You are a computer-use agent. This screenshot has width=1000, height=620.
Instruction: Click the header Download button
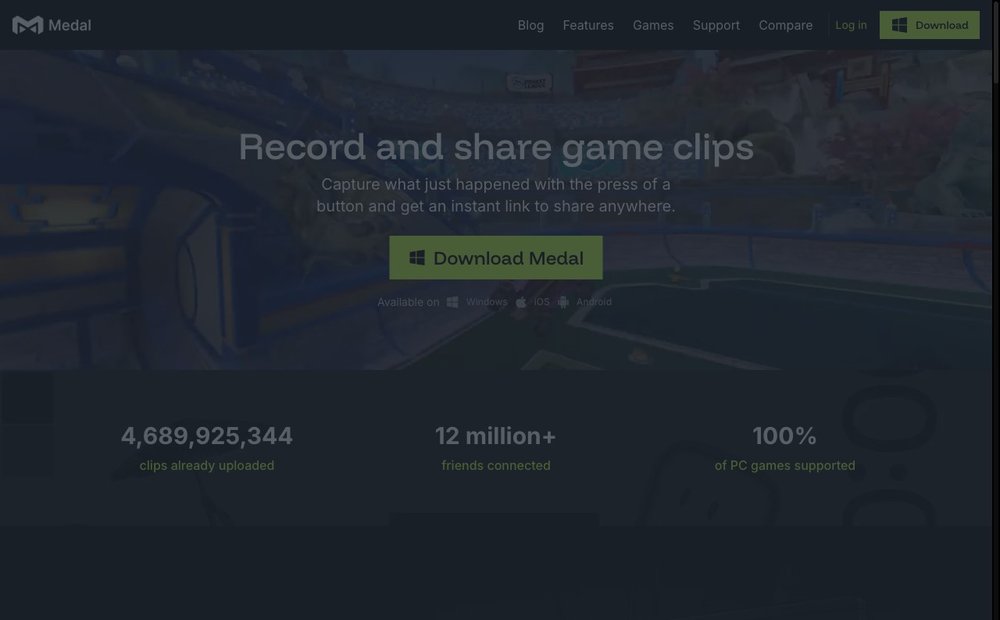[929, 25]
